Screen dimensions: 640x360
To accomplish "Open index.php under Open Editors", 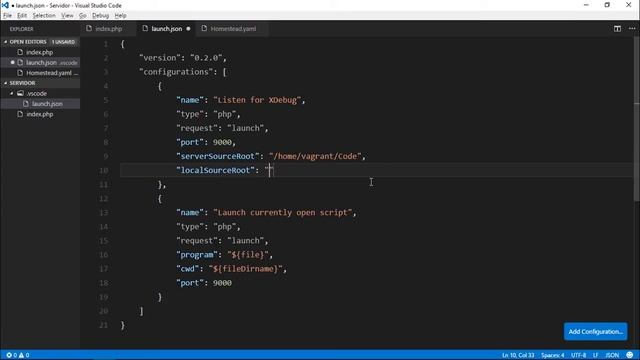I will tap(40, 52).
